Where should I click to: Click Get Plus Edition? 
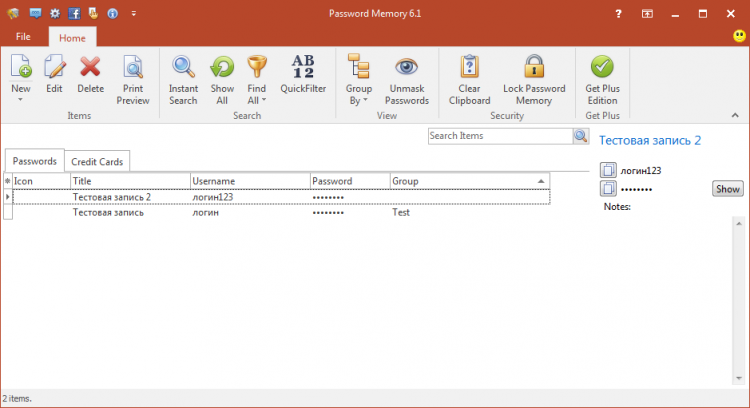click(602, 80)
